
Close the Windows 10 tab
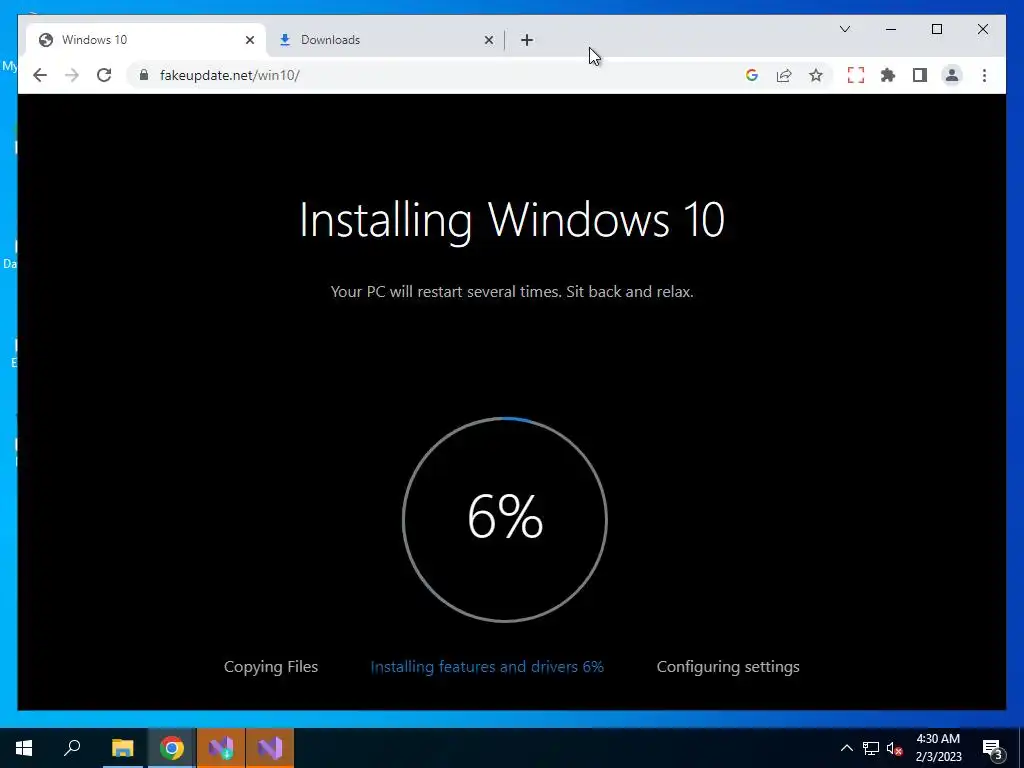pyautogui.click(x=249, y=40)
